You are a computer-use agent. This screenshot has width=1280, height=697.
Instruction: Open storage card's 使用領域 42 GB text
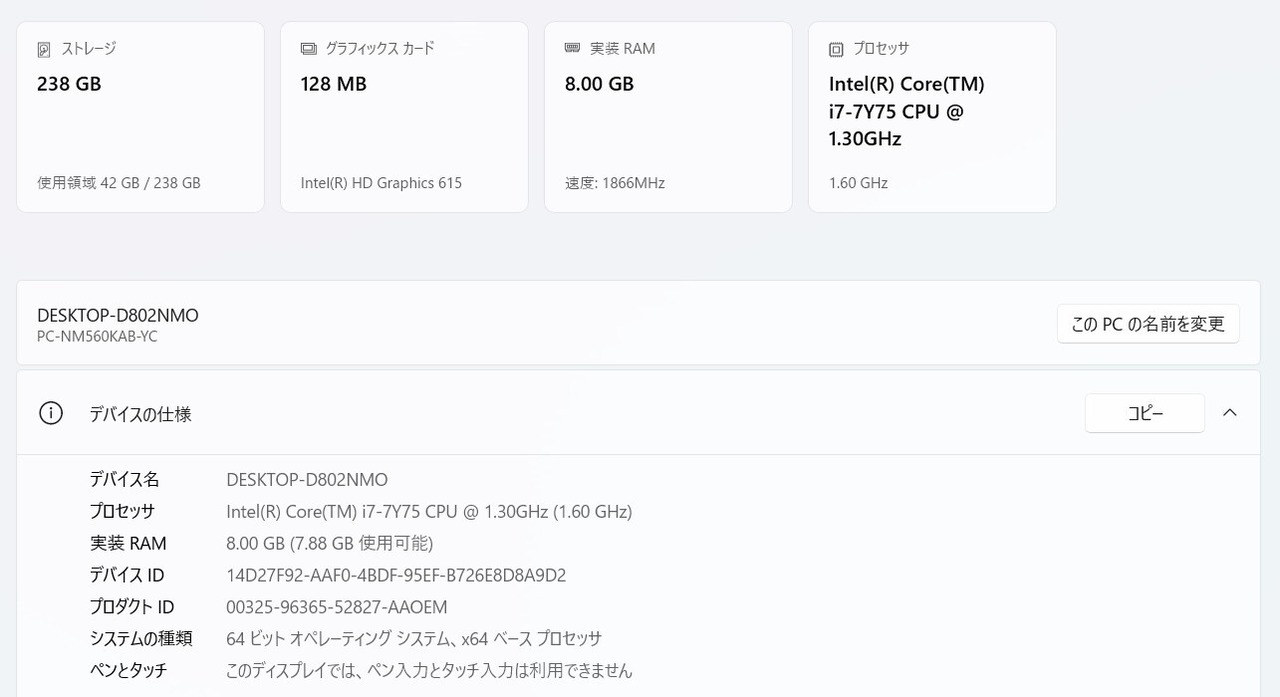[118, 183]
